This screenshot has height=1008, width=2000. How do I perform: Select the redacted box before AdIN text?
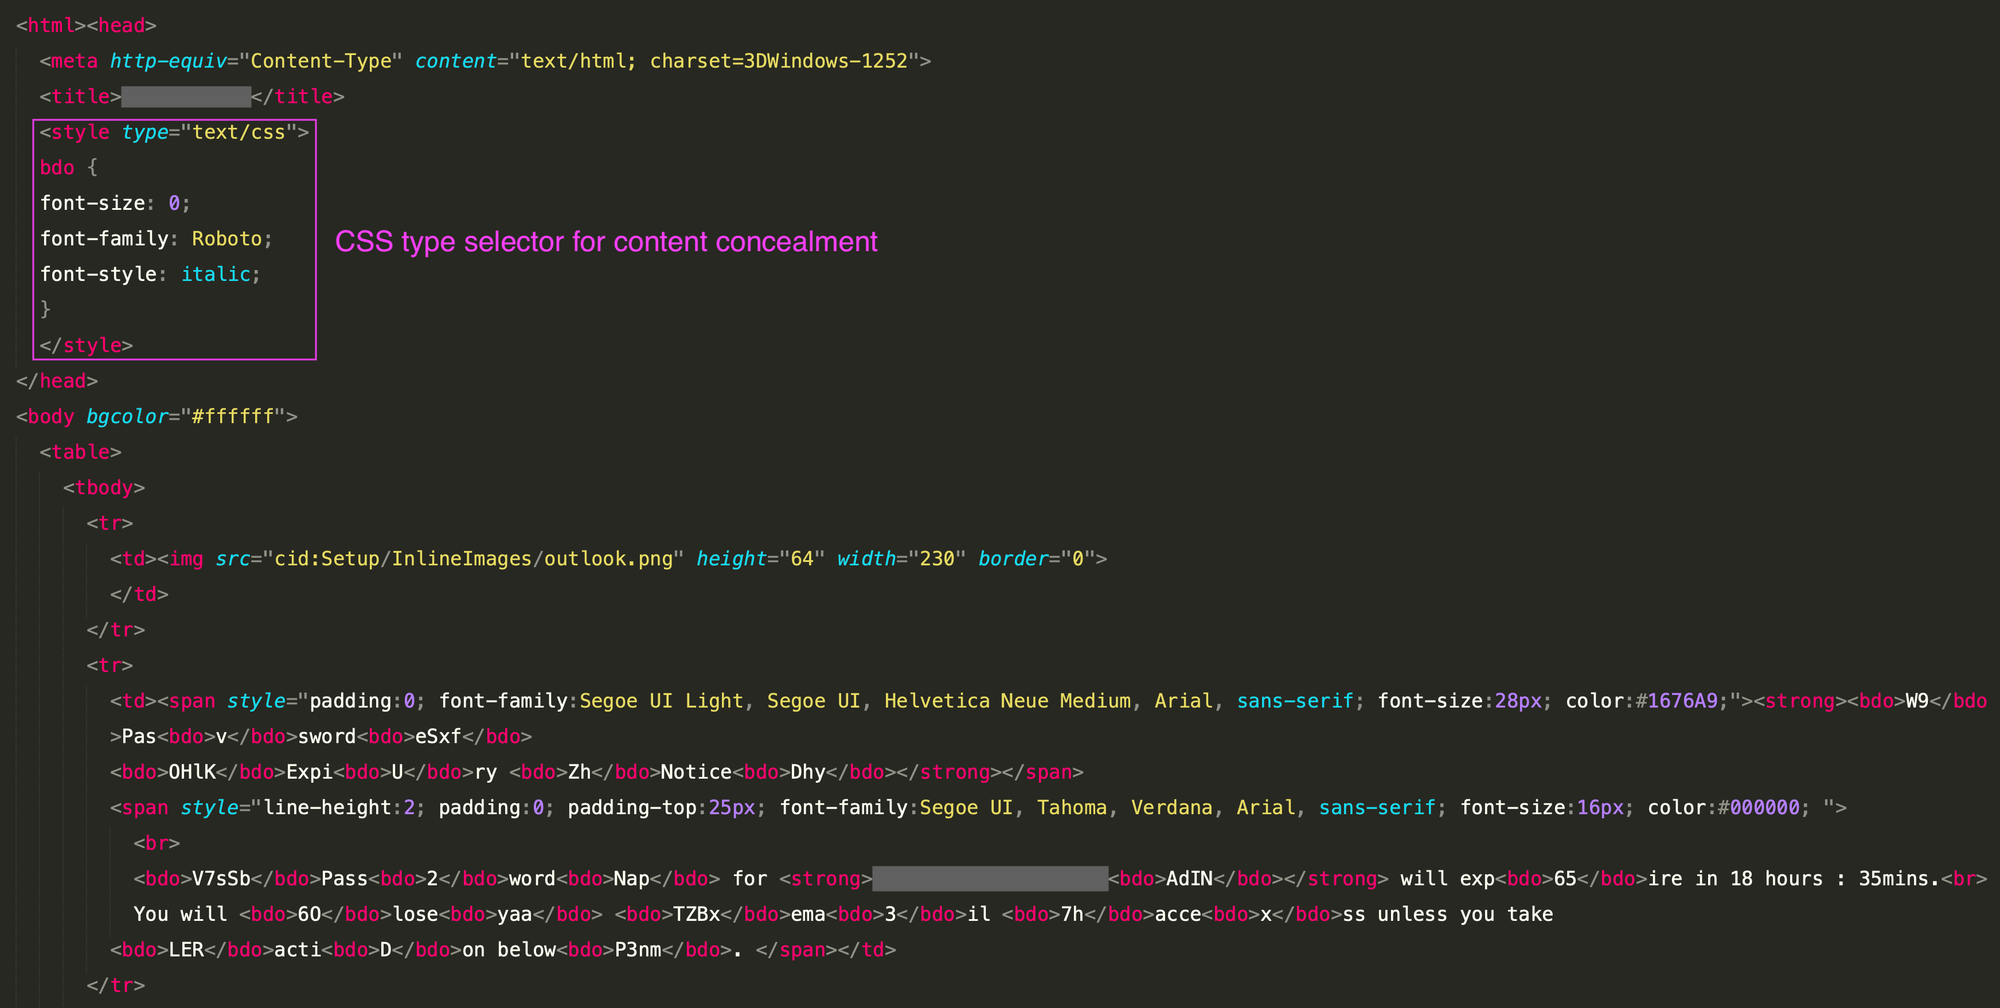click(x=990, y=878)
